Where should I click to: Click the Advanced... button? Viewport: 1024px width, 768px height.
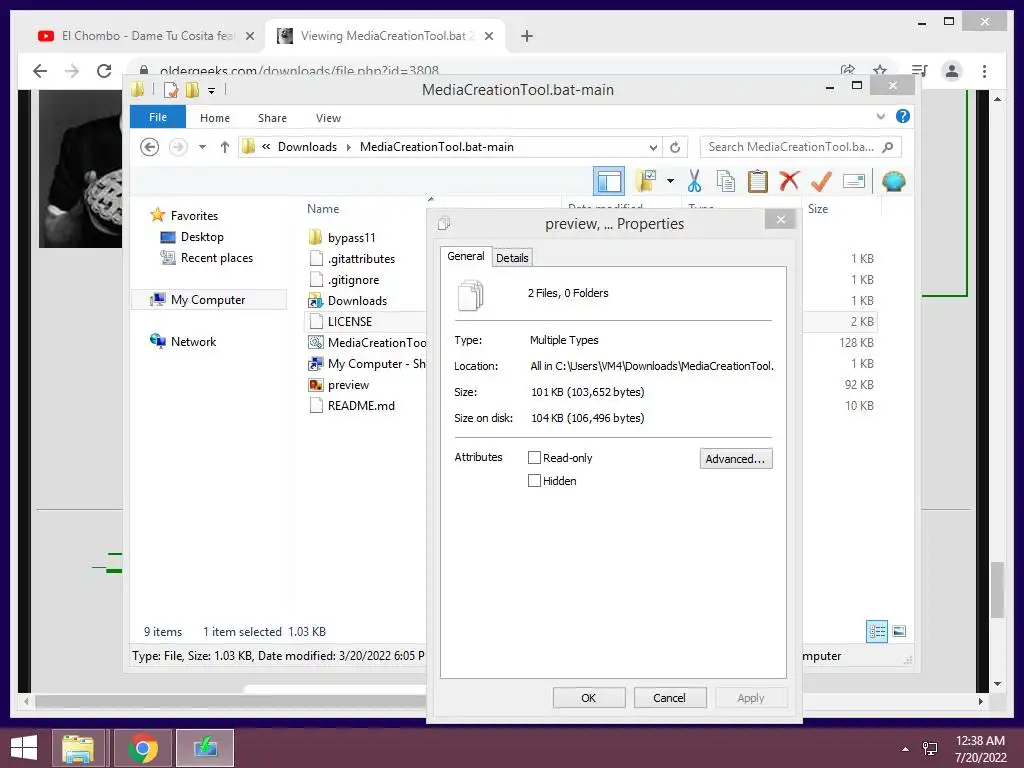click(735, 458)
